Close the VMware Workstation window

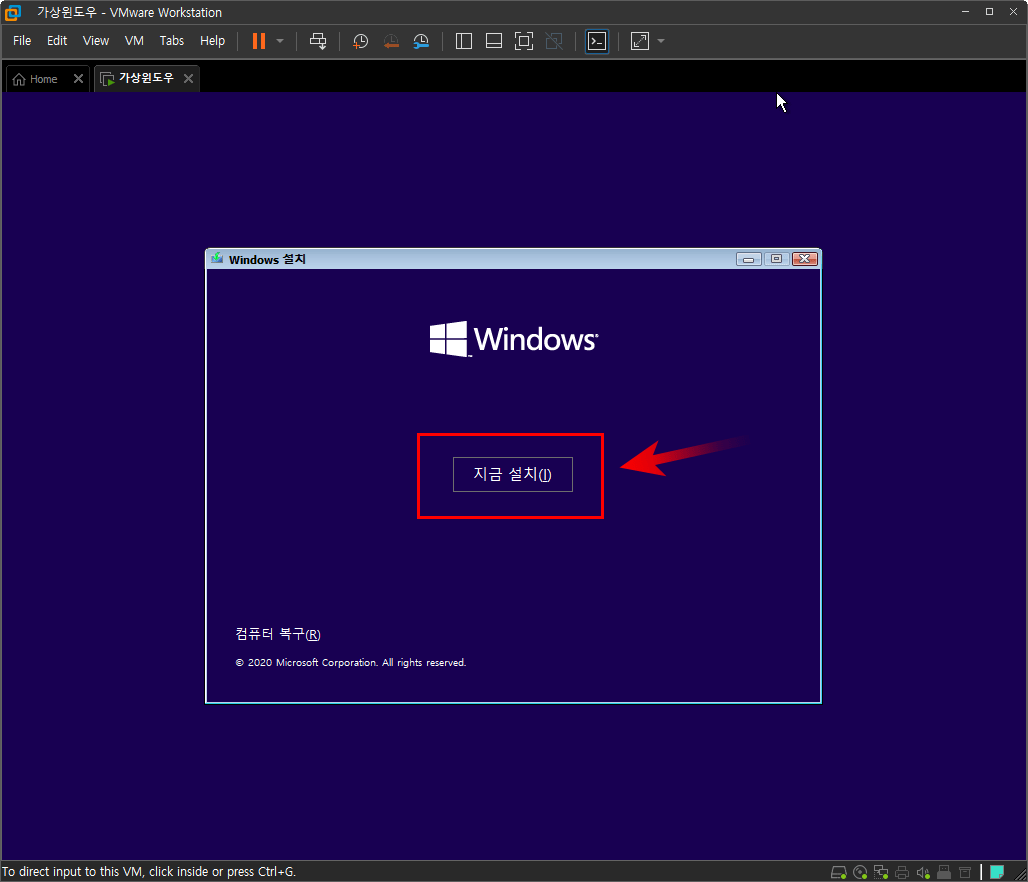1014,12
